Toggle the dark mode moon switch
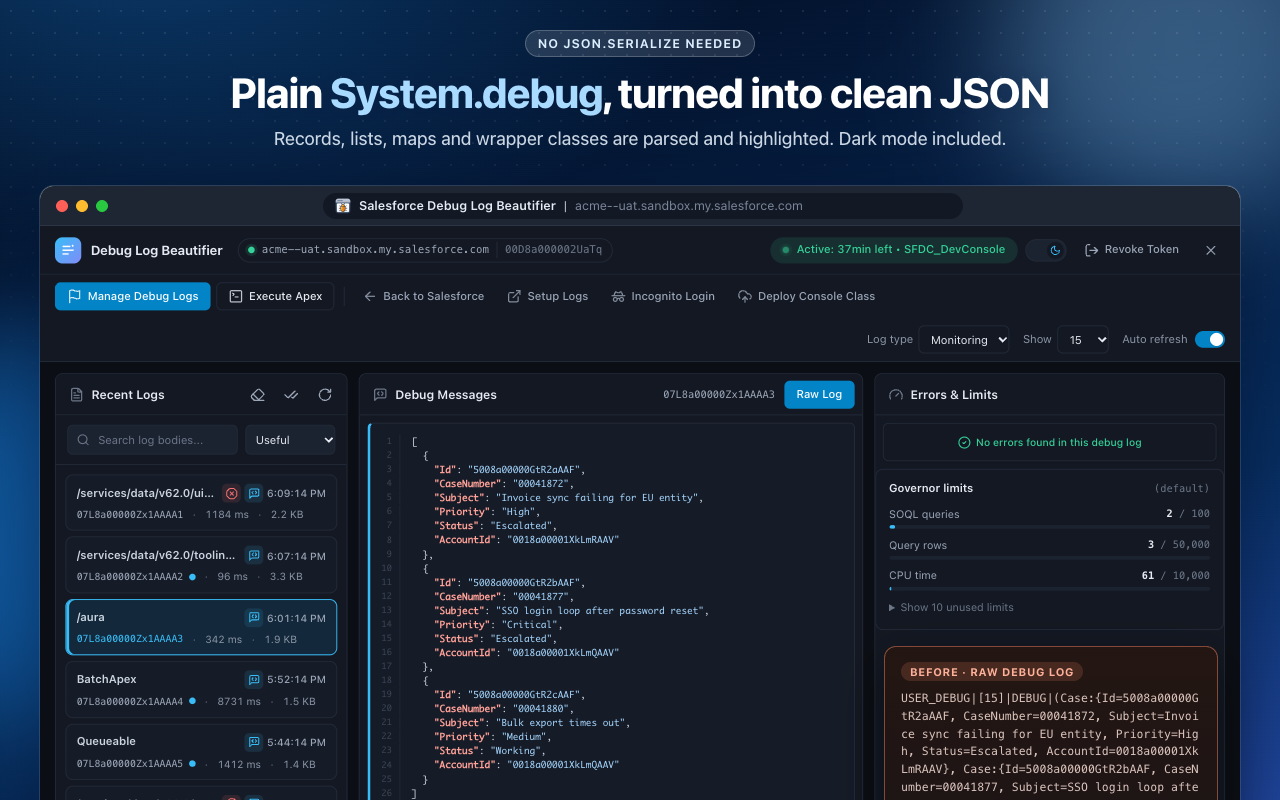Viewport: 1280px width, 800px height. (x=1046, y=250)
